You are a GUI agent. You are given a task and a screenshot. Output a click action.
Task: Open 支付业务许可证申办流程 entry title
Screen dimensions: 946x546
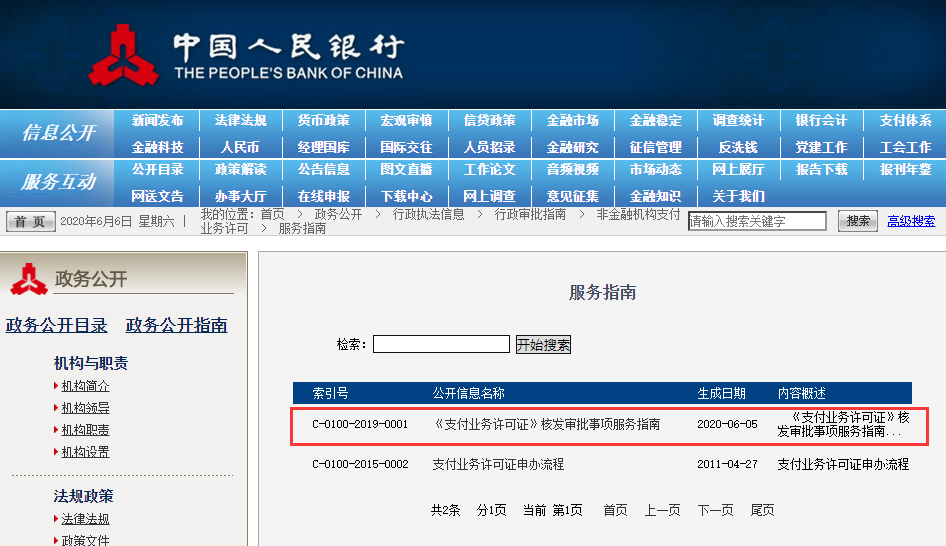498,464
